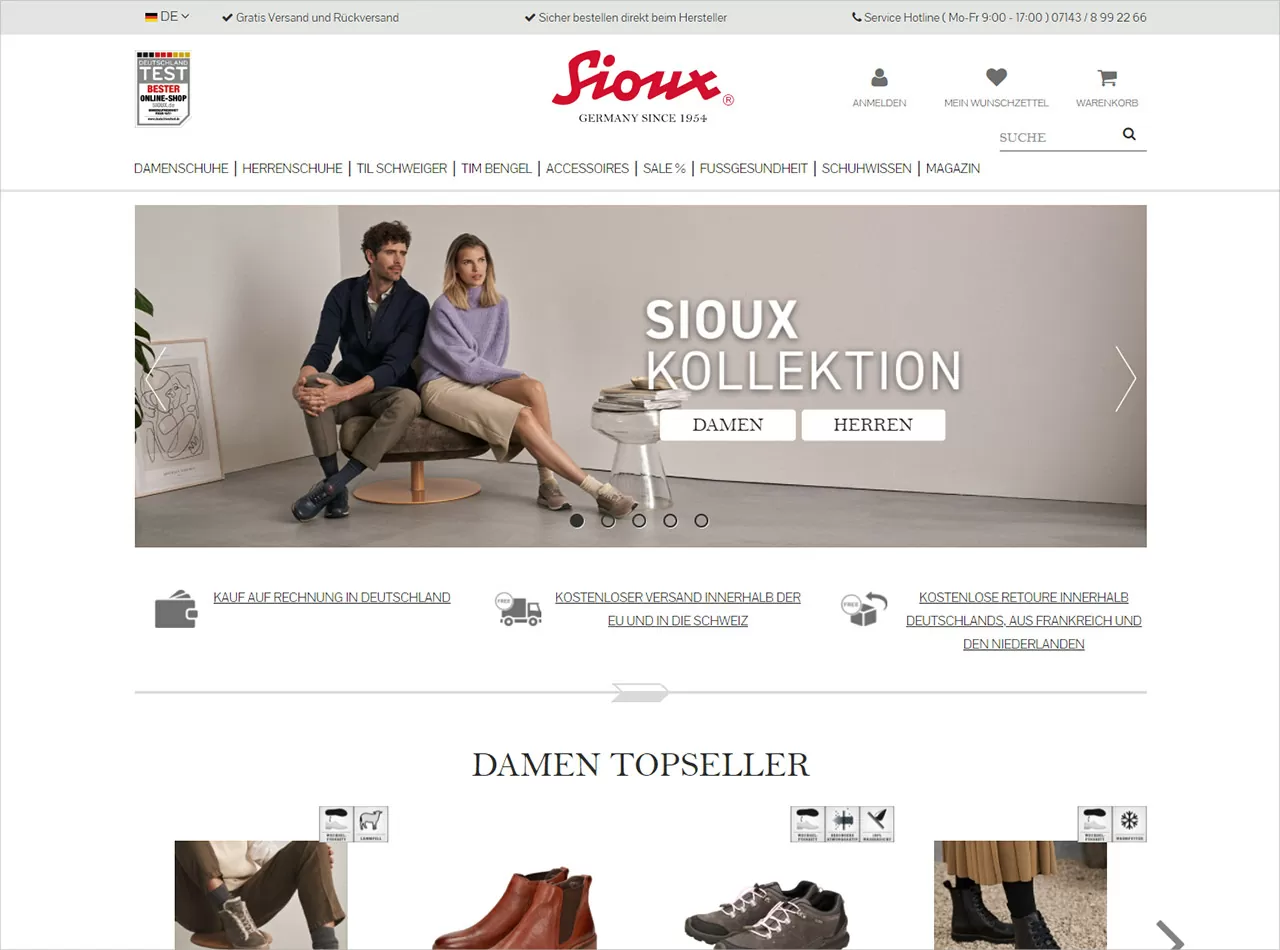Expand the DE language dropdown
Screen dimensions: 1280x950
(x=167, y=17)
